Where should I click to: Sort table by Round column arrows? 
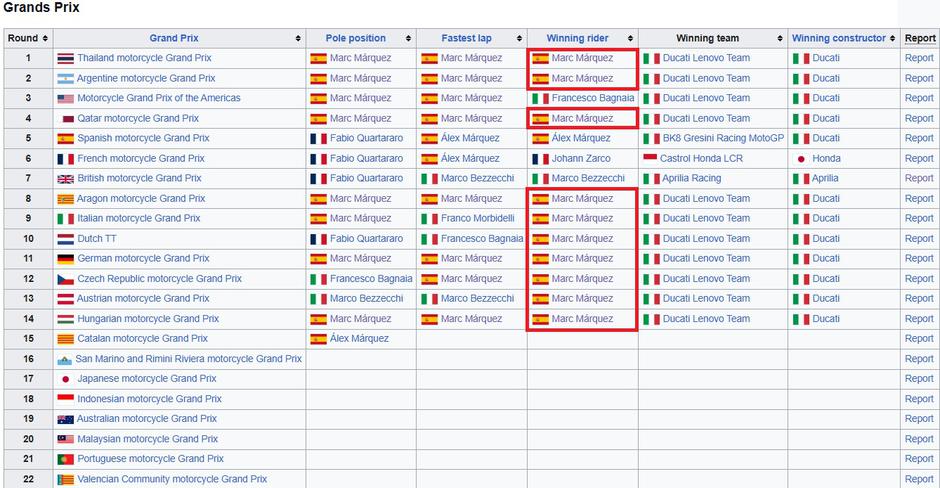(45, 38)
